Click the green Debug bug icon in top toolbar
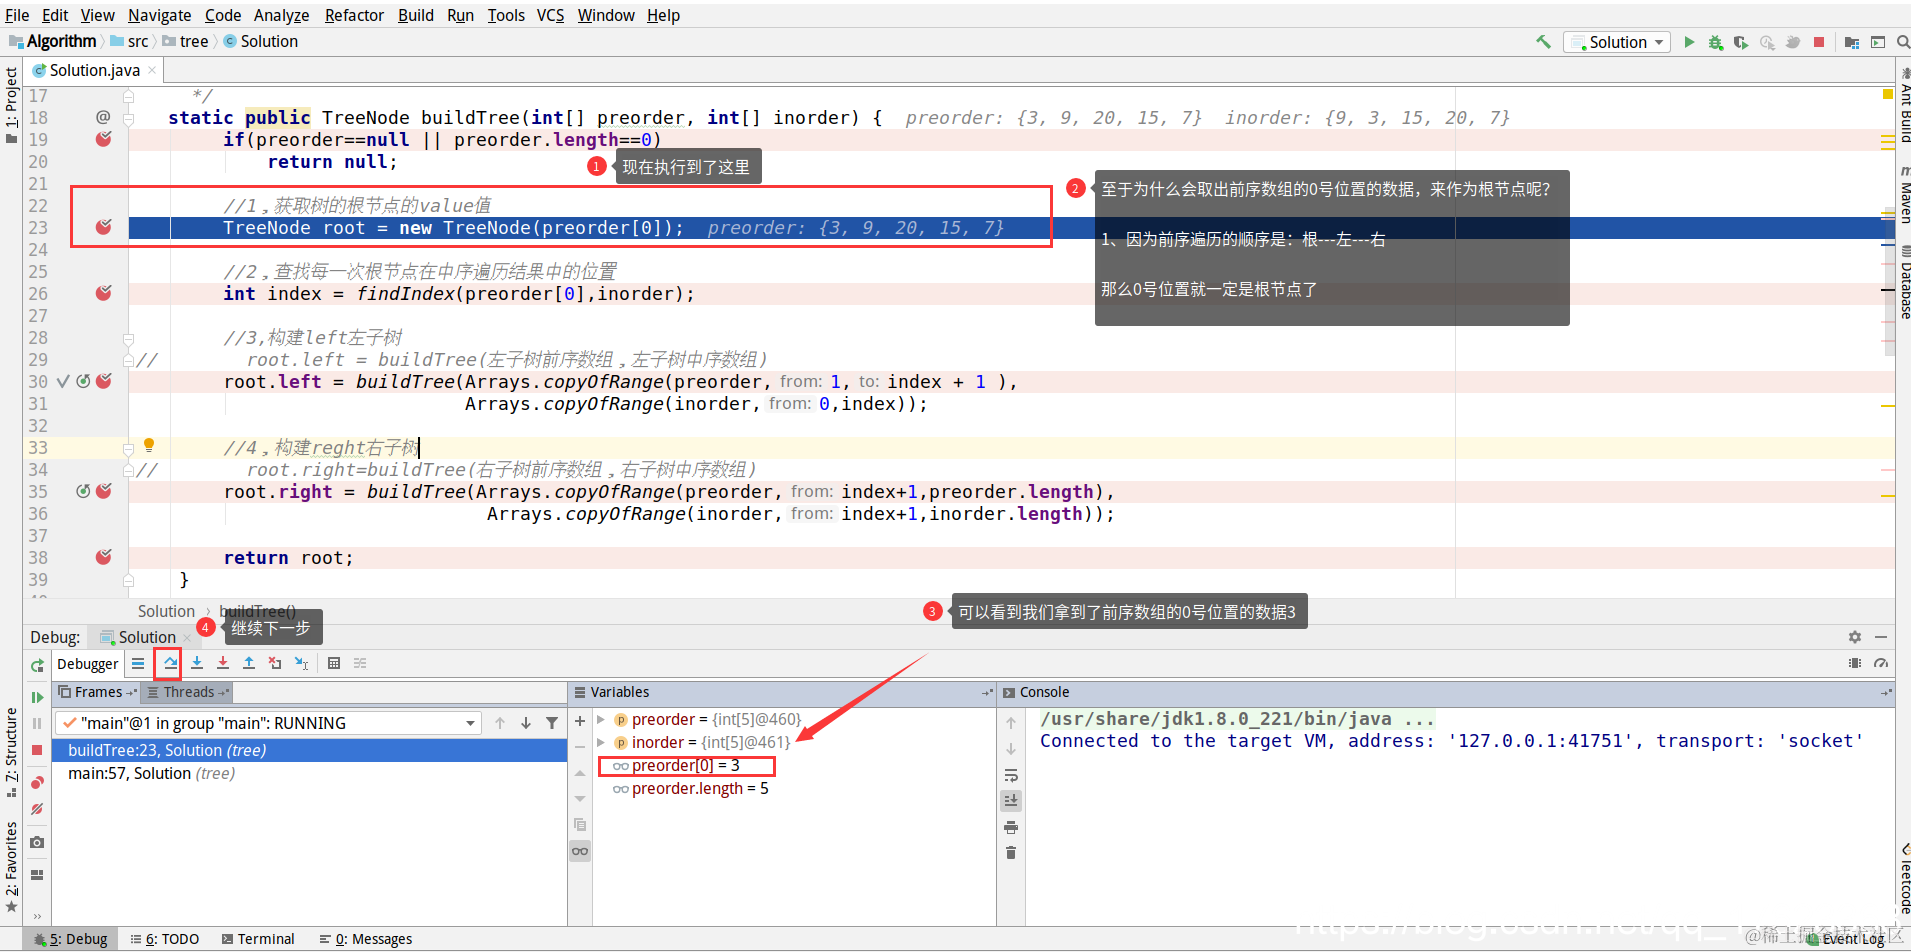Image resolution: width=1911 pixels, height=952 pixels. pyautogui.click(x=1715, y=42)
